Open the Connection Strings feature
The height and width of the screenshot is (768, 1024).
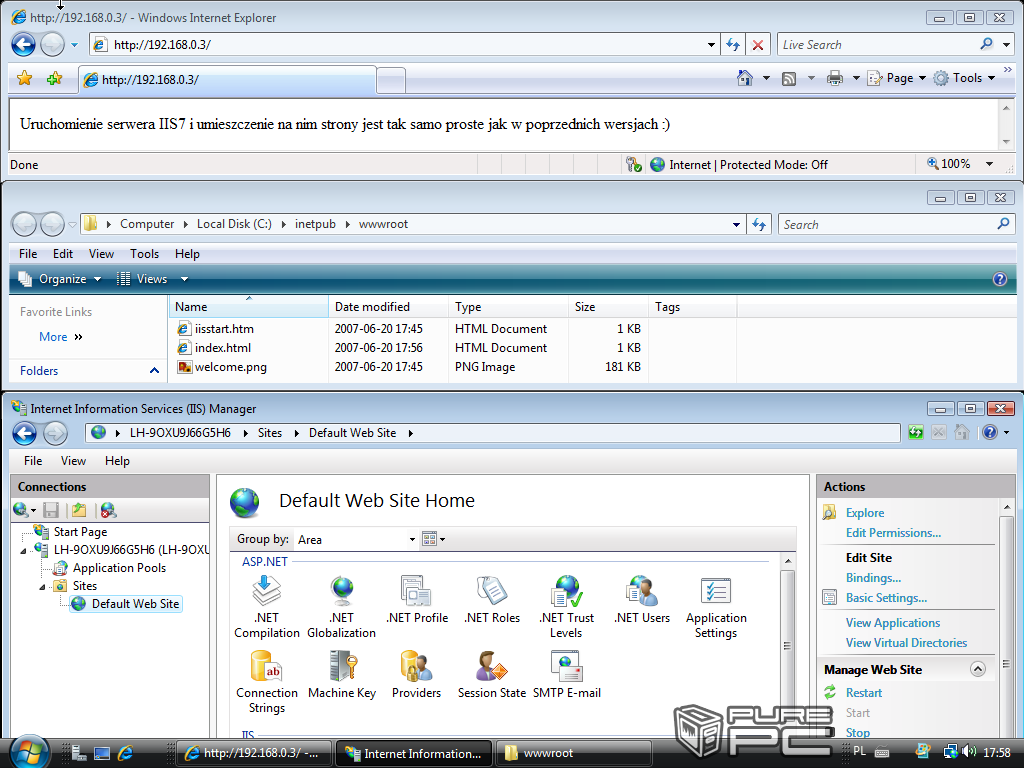tap(266, 681)
